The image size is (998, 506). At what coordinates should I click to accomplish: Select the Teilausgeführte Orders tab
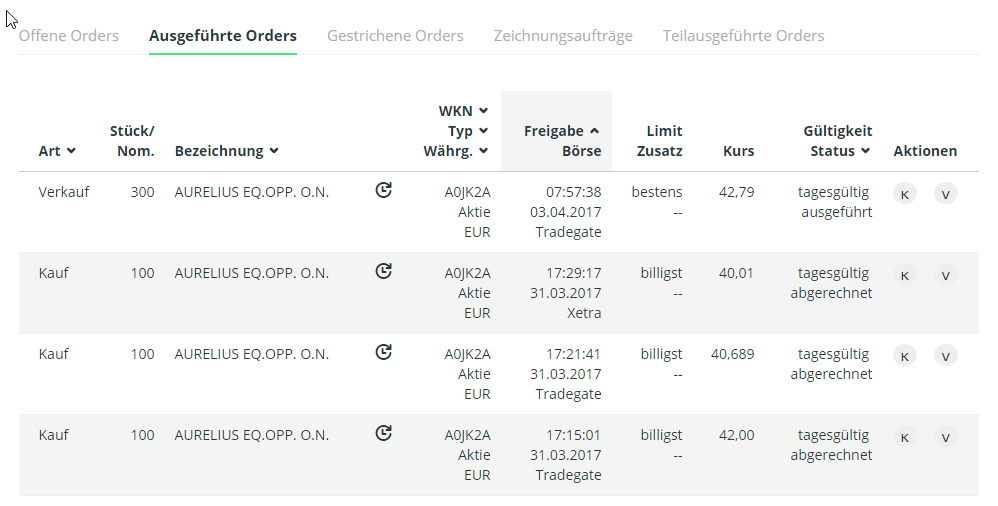pos(743,36)
